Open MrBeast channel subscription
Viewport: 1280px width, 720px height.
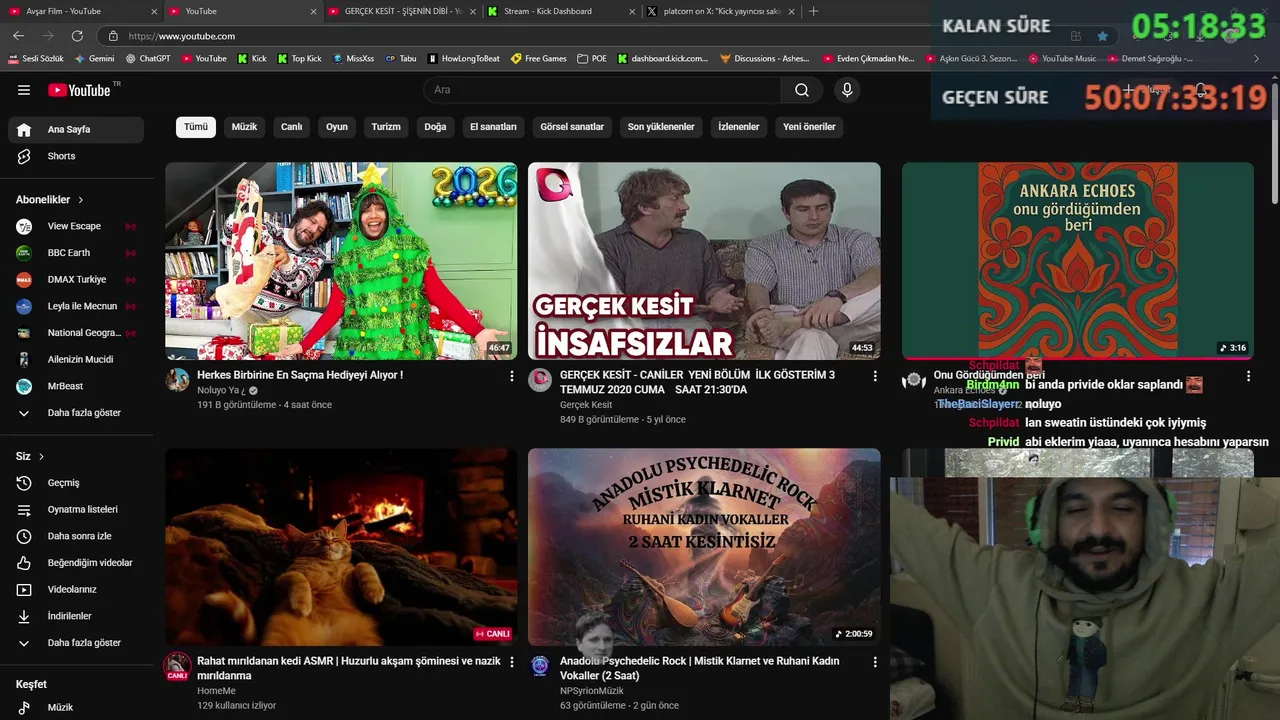click(x=76, y=386)
